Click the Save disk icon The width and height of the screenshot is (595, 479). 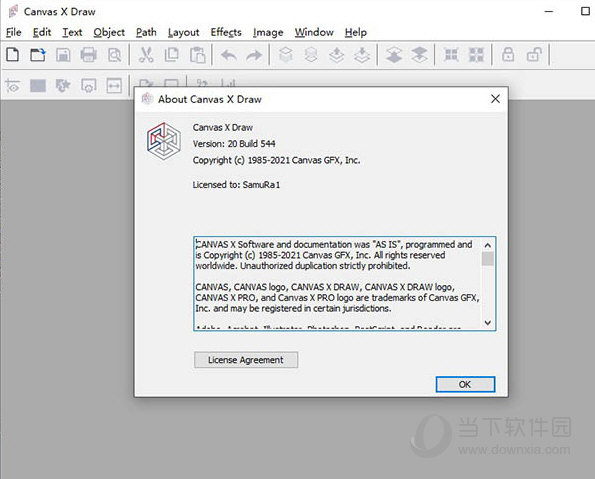point(63,55)
